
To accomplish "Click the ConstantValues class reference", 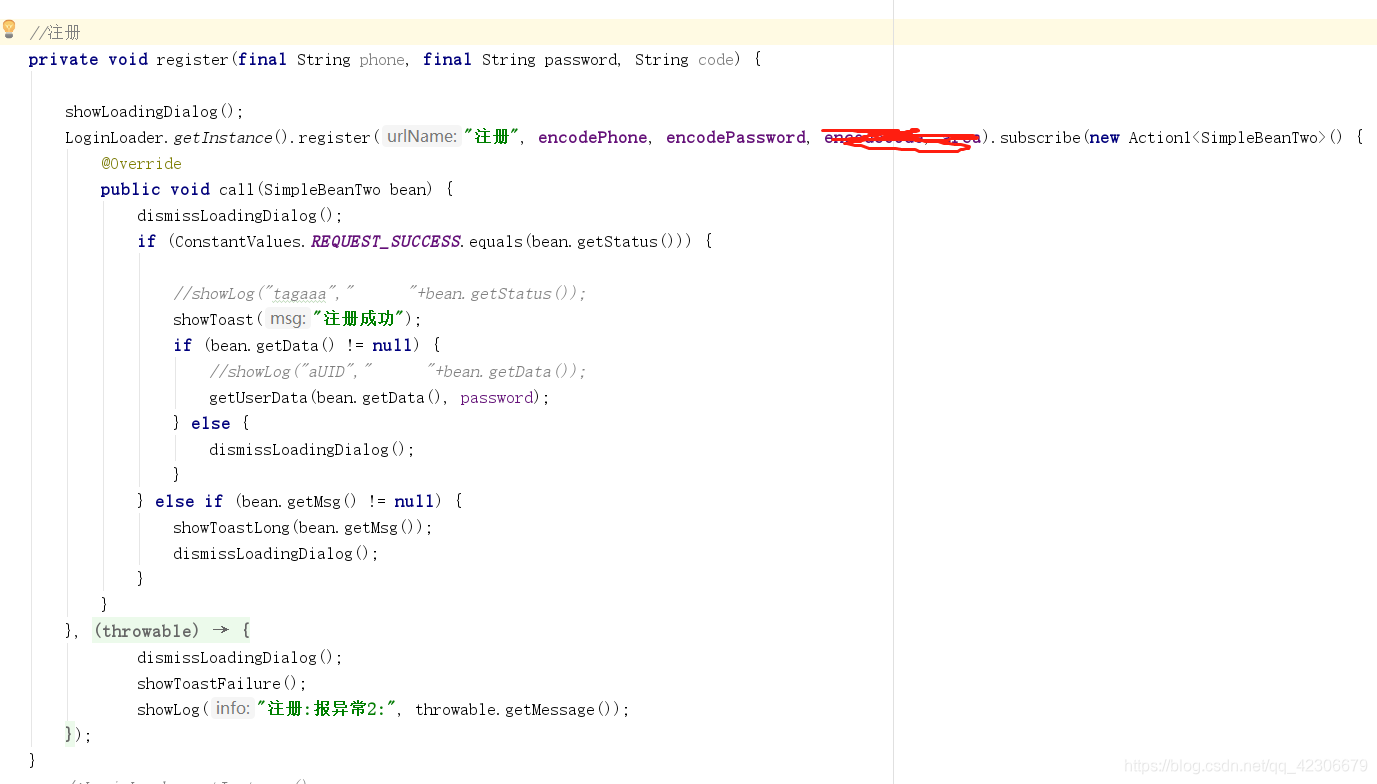I will [x=239, y=242].
